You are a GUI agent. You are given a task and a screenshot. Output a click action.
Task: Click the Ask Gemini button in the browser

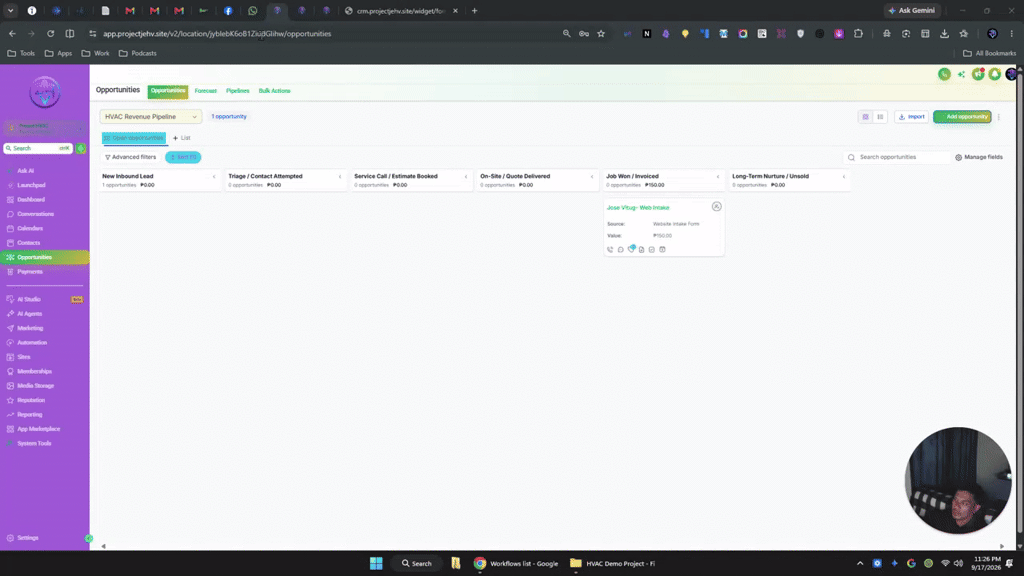point(912,10)
